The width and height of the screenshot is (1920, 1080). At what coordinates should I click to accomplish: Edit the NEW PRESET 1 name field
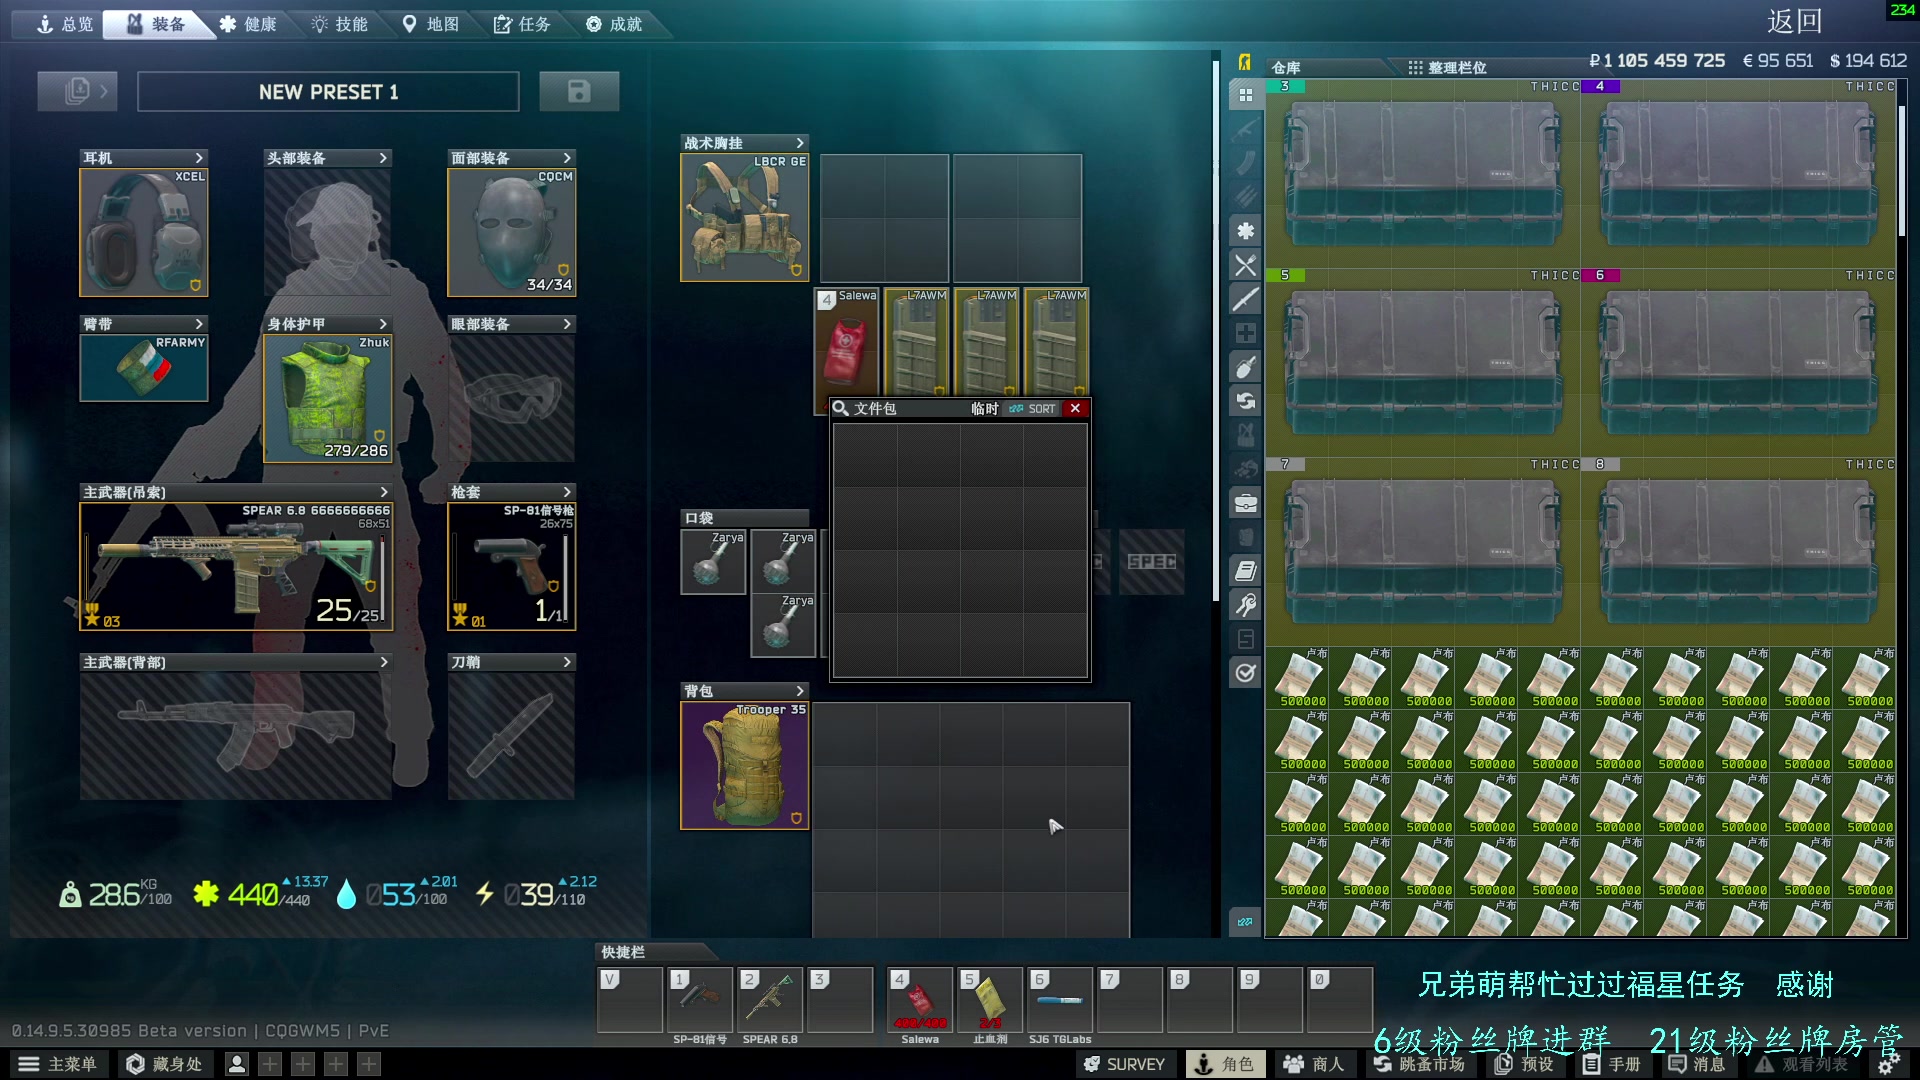328,92
